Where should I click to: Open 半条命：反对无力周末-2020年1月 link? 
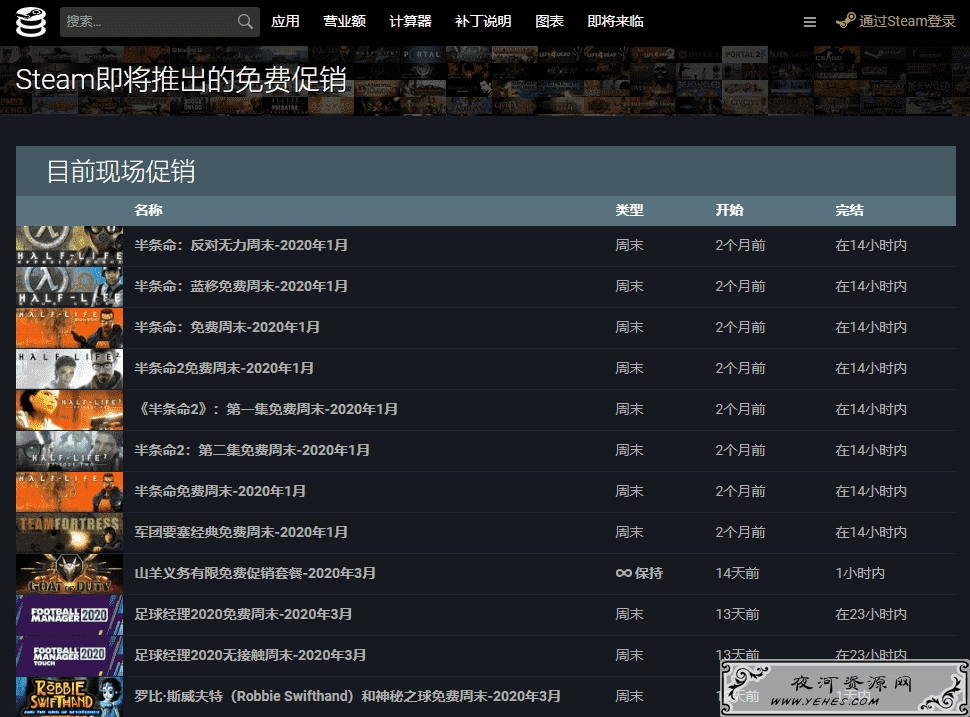(x=241, y=246)
